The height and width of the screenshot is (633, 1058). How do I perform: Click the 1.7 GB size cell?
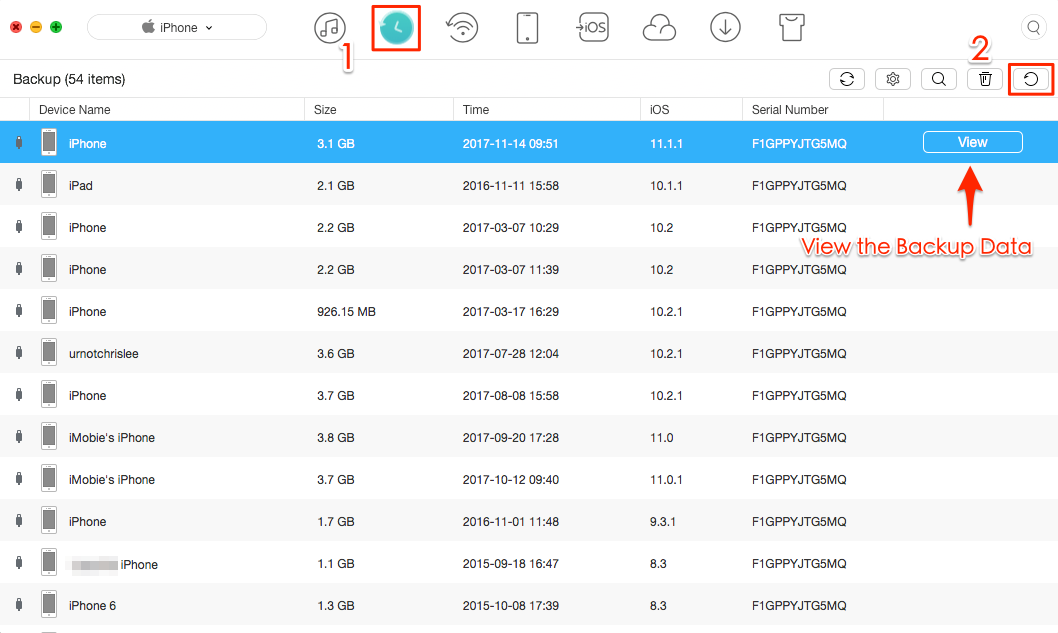click(x=335, y=522)
